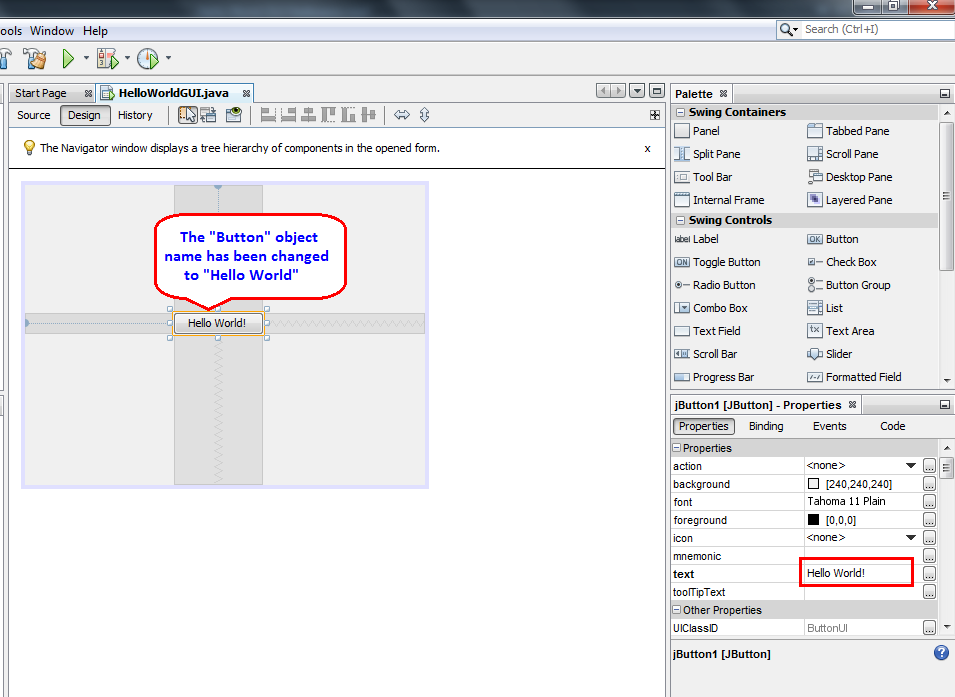Viewport: 955px width, 697px height.
Task: Clean and Build with hammer-and-broom icon
Action: [36, 59]
